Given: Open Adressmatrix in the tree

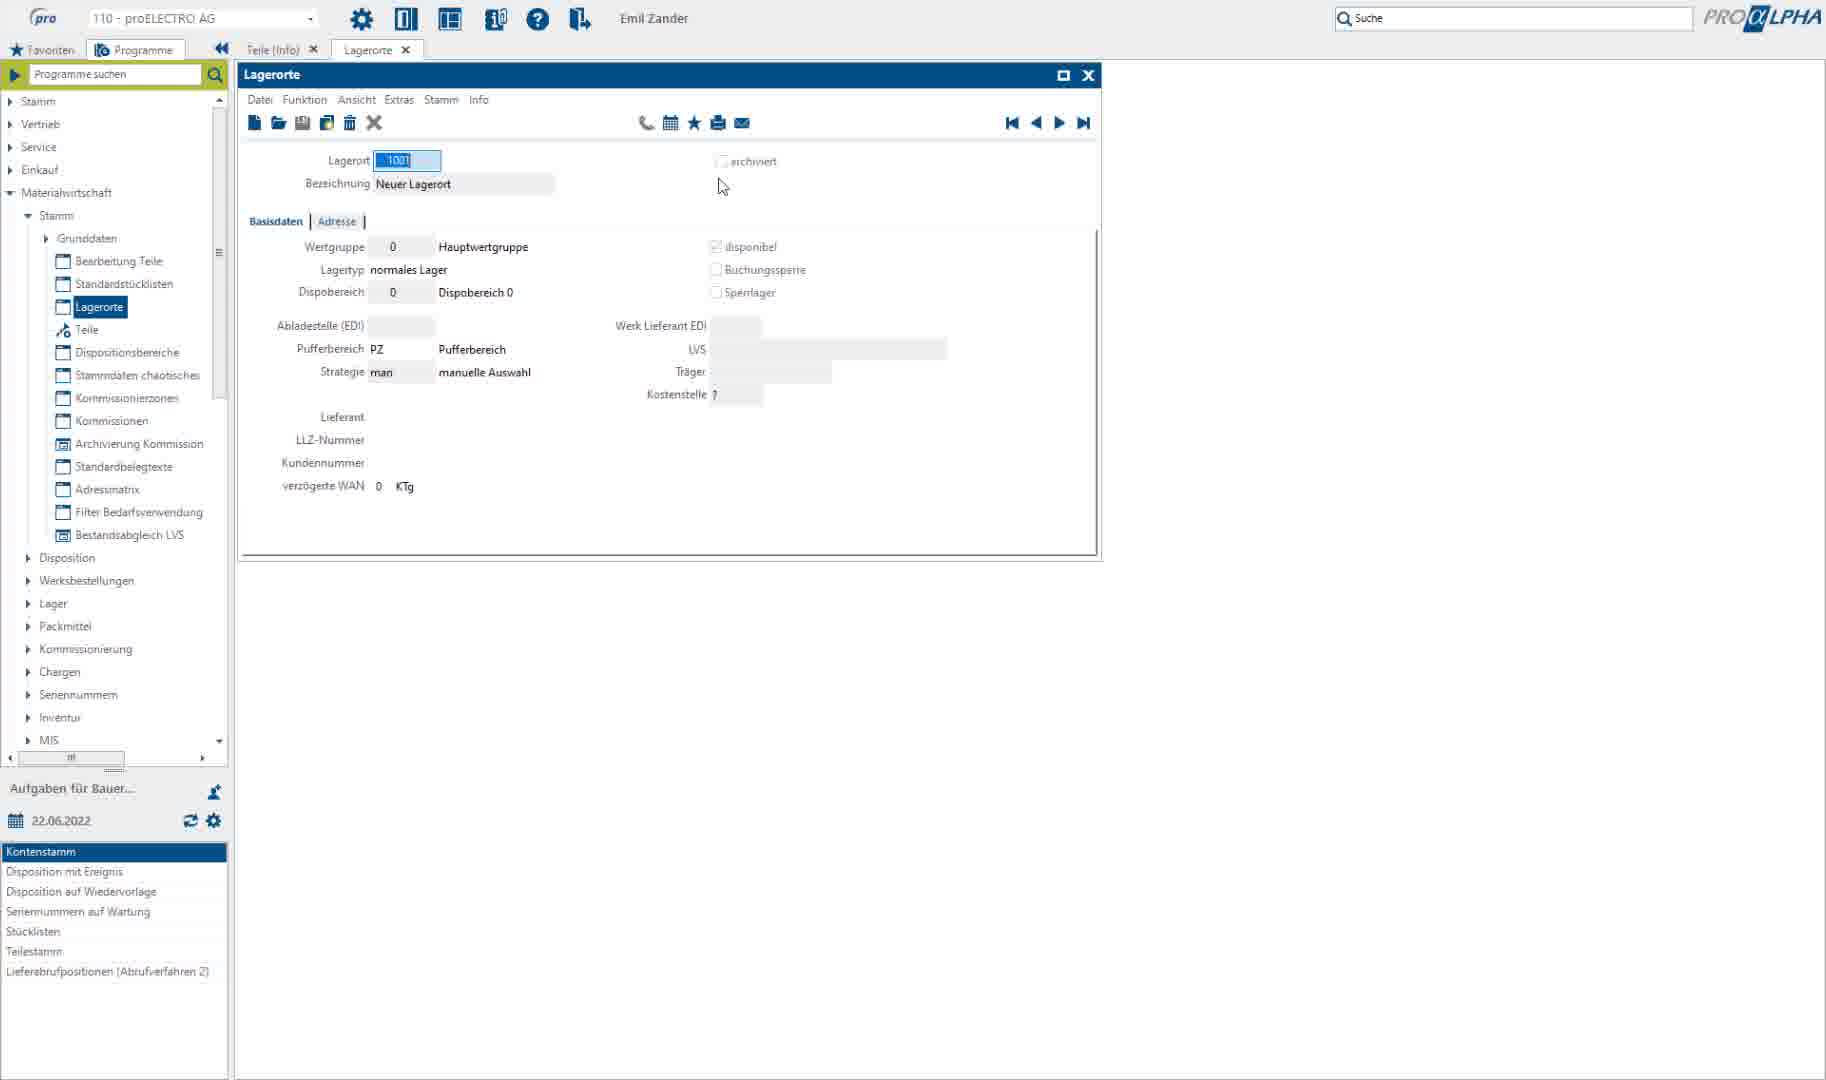Looking at the screenshot, I should (x=107, y=490).
